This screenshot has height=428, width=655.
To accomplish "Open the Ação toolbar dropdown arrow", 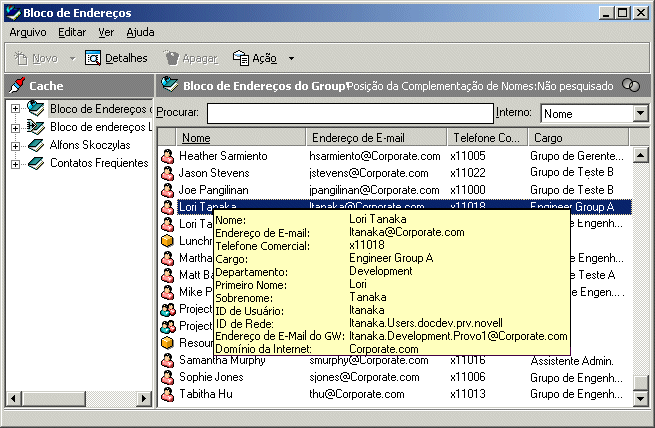I will coord(291,59).
